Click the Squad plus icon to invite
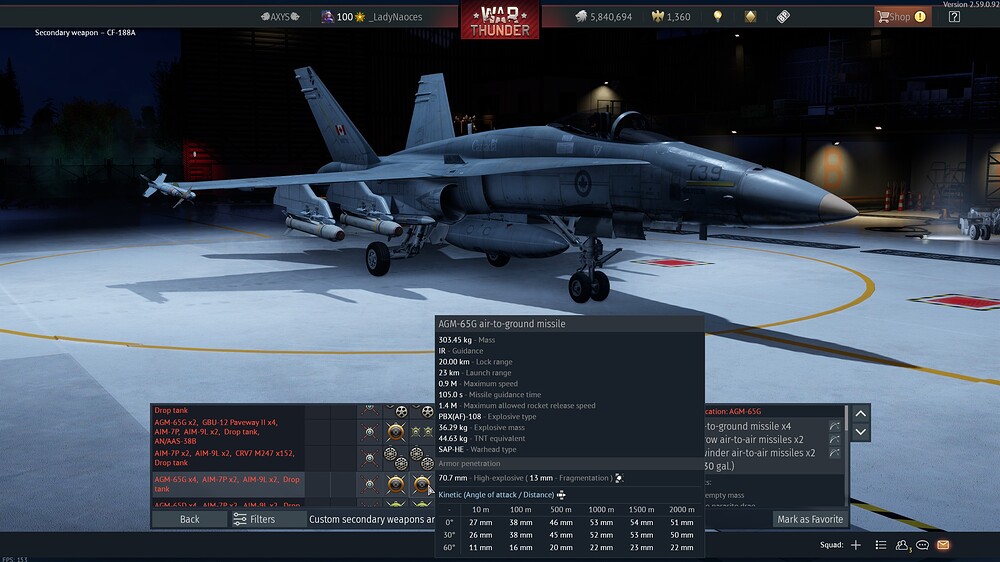This screenshot has height=562, width=1000. pos(856,545)
